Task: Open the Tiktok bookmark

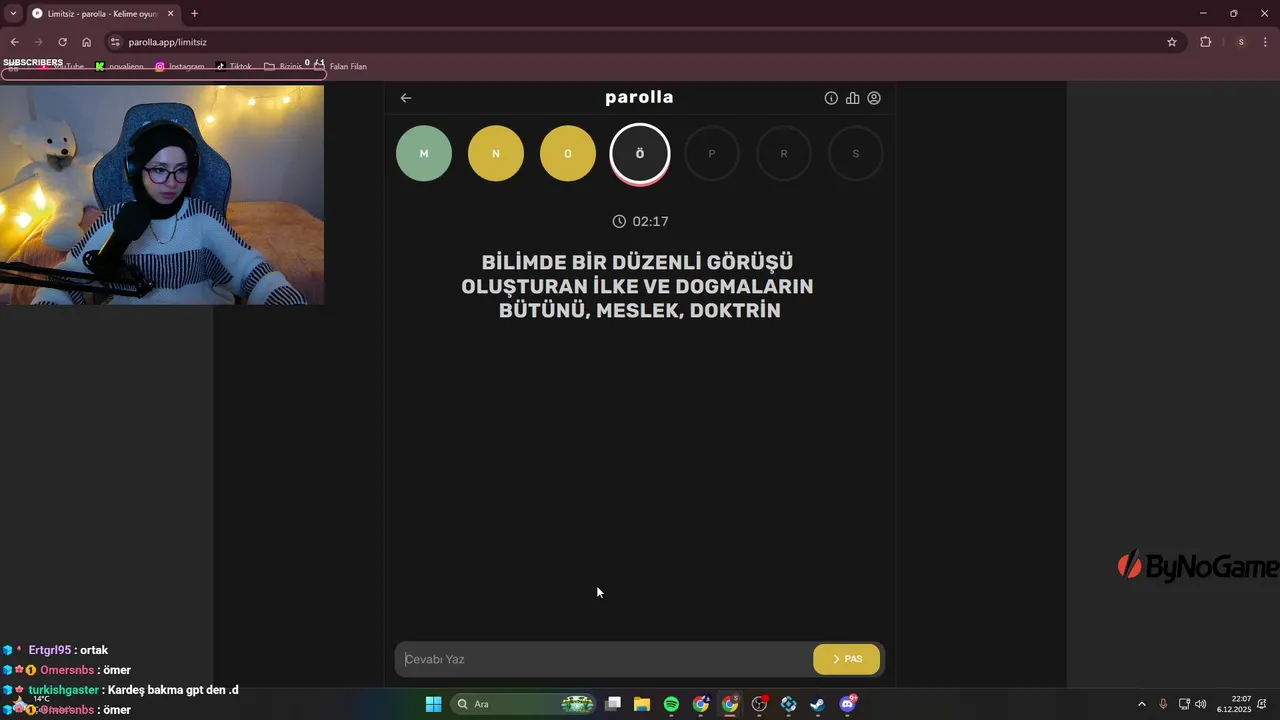Action: click(x=234, y=67)
